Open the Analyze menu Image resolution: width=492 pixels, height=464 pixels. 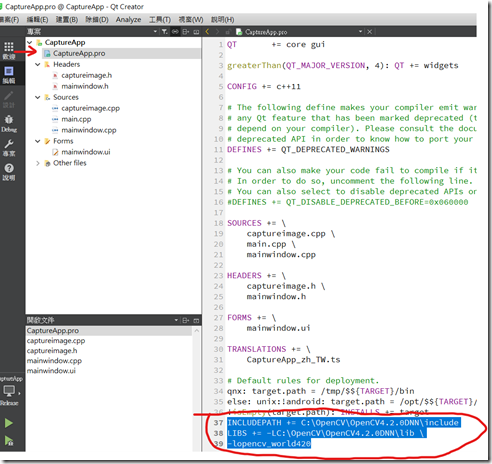click(x=128, y=20)
